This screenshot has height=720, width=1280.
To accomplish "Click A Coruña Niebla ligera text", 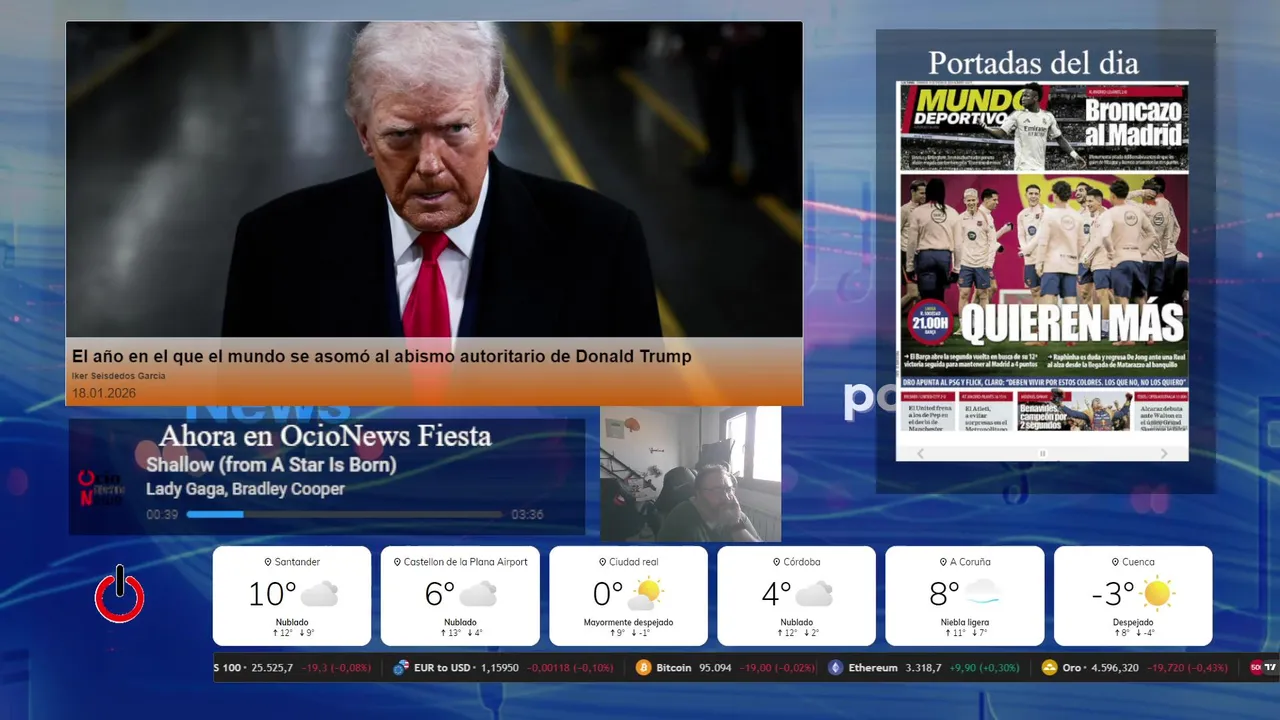I will coord(964,622).
